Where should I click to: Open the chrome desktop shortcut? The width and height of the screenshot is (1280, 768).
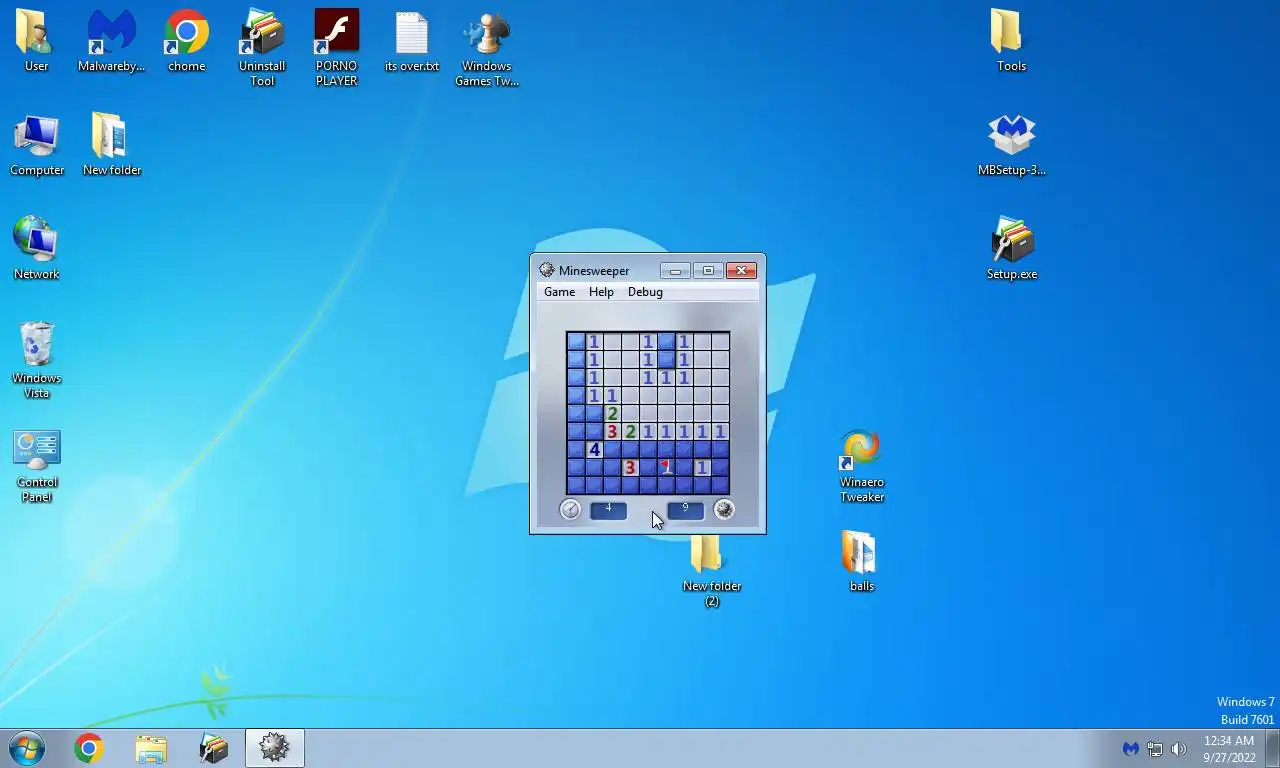click(x=186, y=41)
